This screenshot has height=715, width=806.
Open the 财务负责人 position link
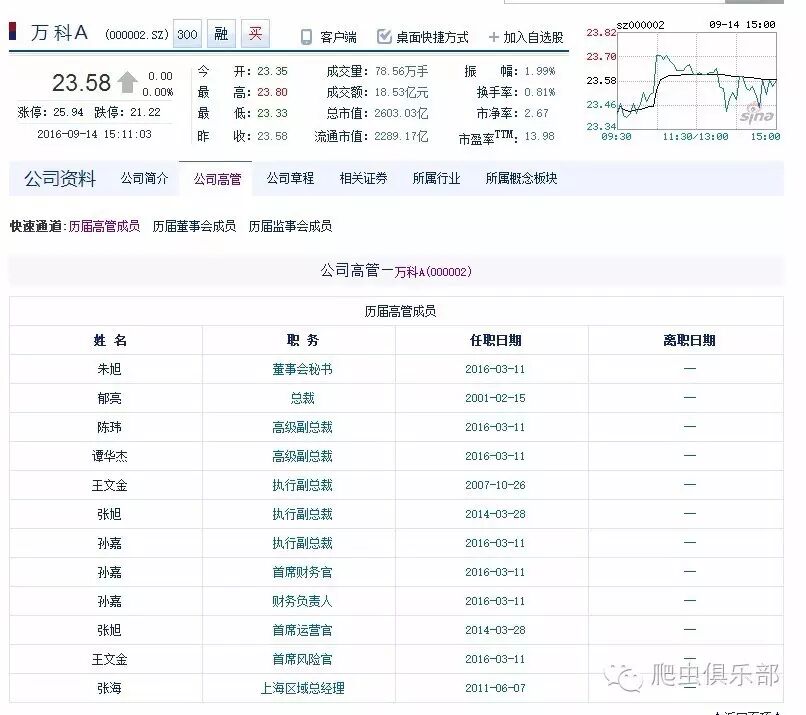pyautogui.click(x=302, y=601)
